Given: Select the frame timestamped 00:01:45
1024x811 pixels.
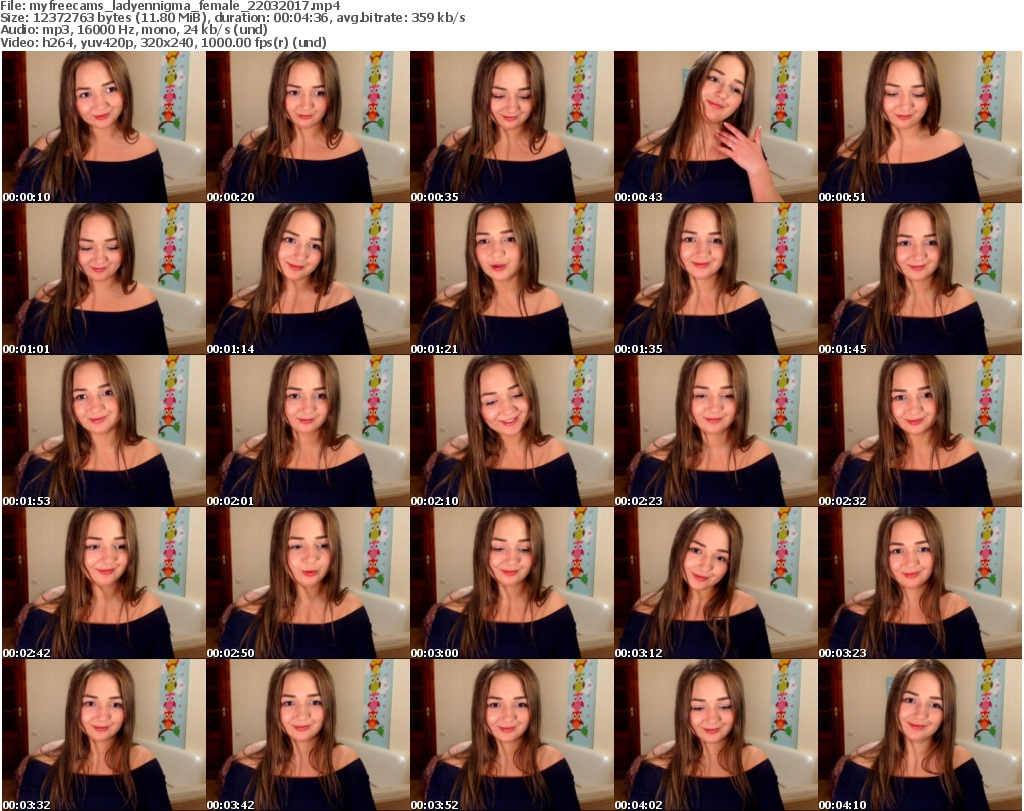Looking at the screenshot, I should coord(920,279).
